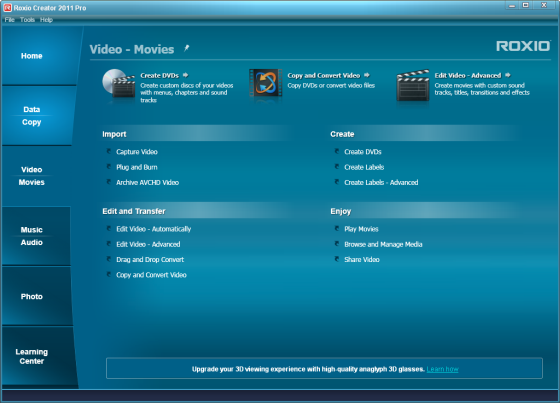Viewport: 560px width, 403px height.
Task: Click the 3D glasses upgrade banner text
Action: pyautogui.click(x=308, y=369)
